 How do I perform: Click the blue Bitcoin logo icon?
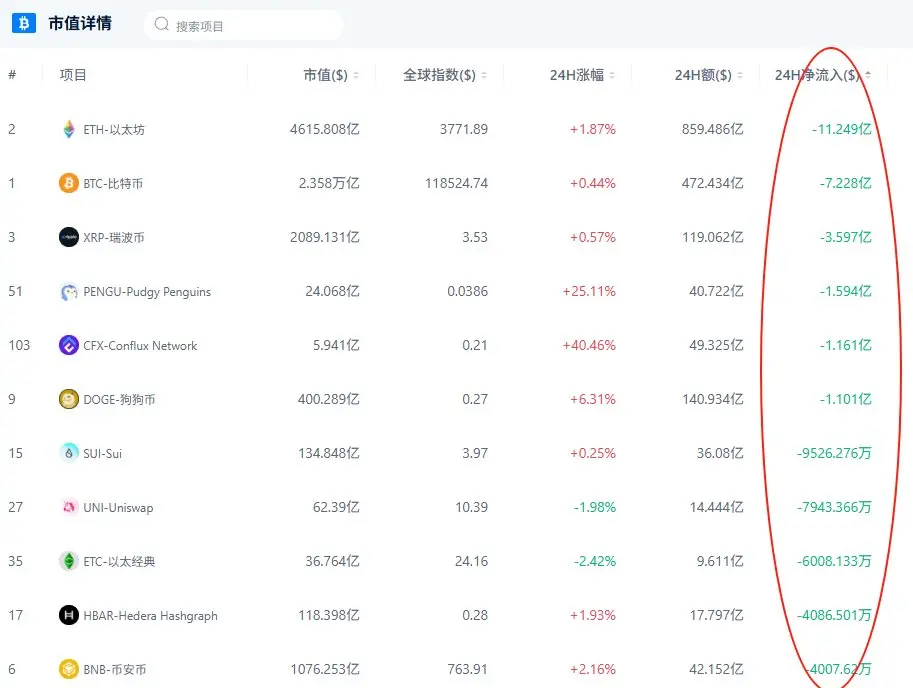24,23
